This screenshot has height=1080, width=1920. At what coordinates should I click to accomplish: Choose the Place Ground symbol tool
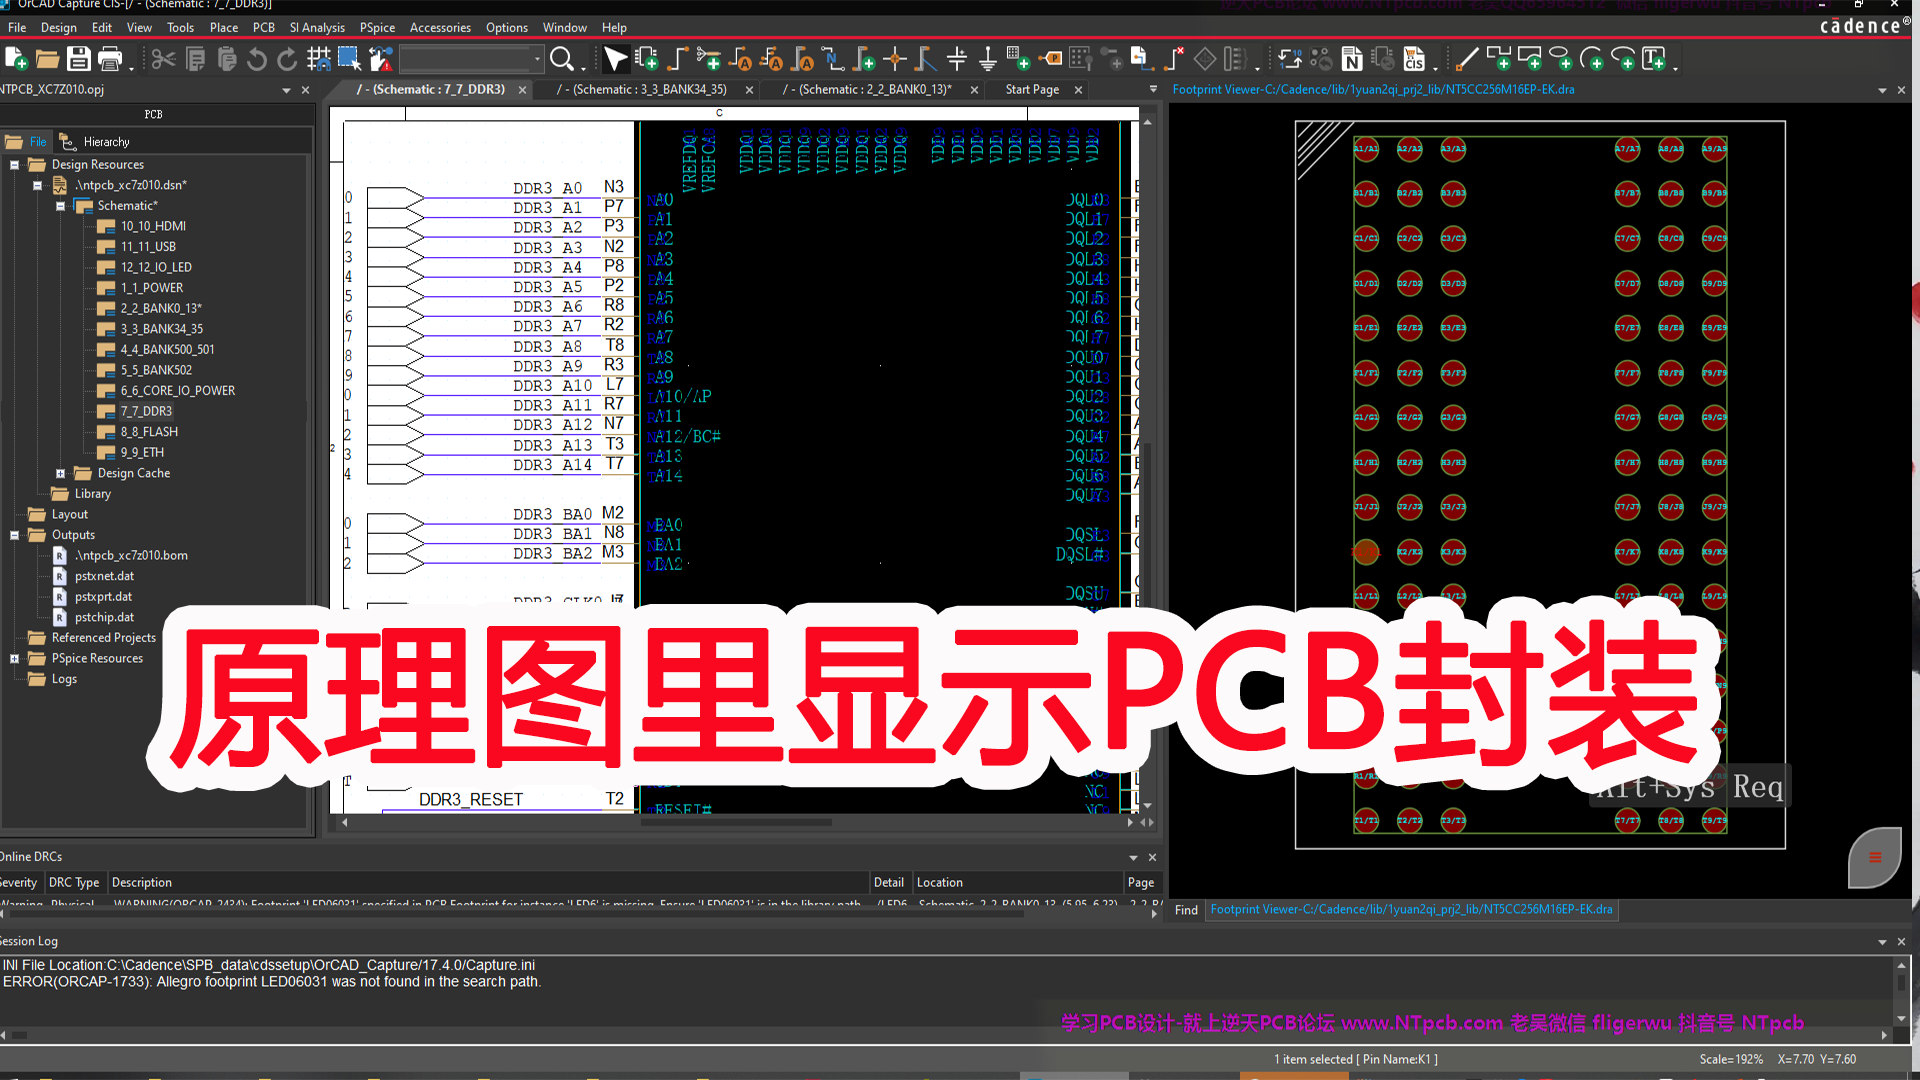(988, 60)
